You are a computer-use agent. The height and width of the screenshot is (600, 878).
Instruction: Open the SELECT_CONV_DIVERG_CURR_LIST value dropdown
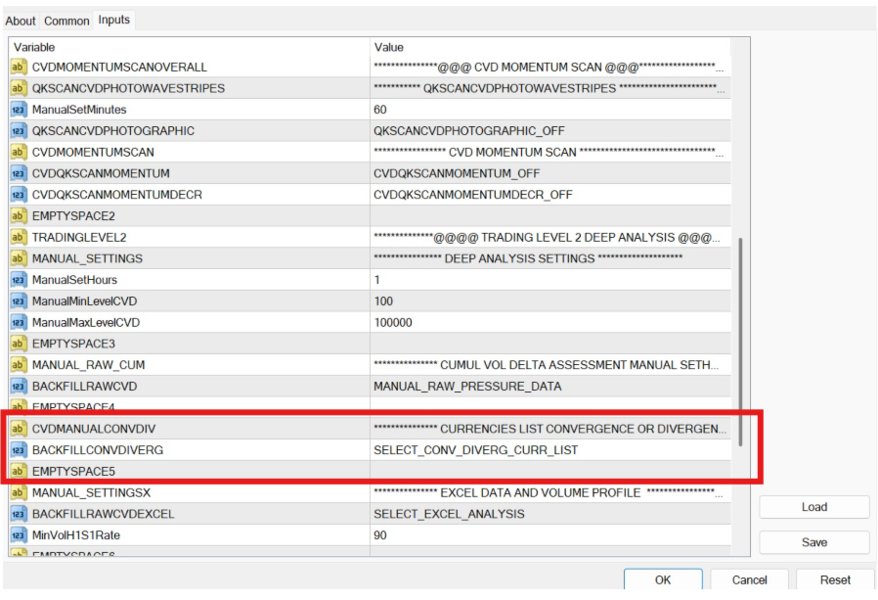point(550,450)
